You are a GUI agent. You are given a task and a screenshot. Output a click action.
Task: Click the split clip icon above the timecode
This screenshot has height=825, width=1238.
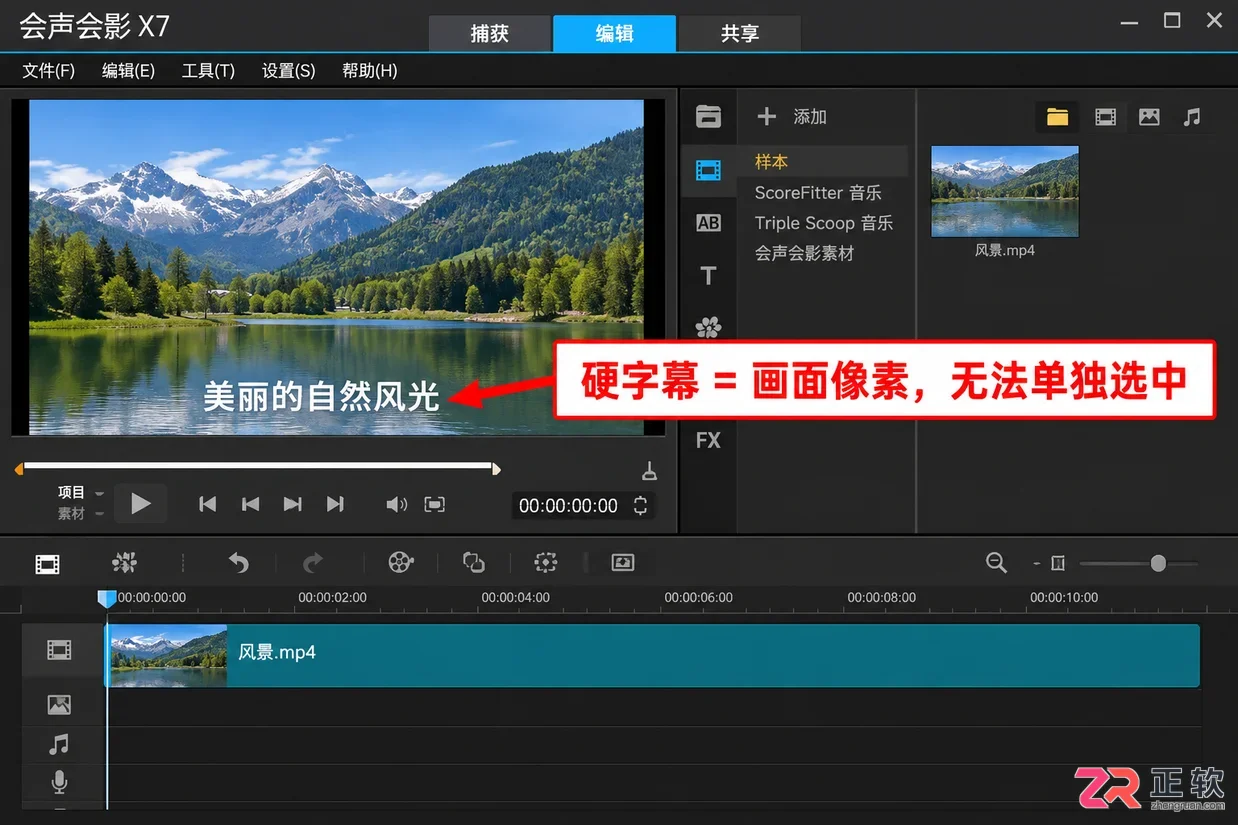[x=649, y=470]
